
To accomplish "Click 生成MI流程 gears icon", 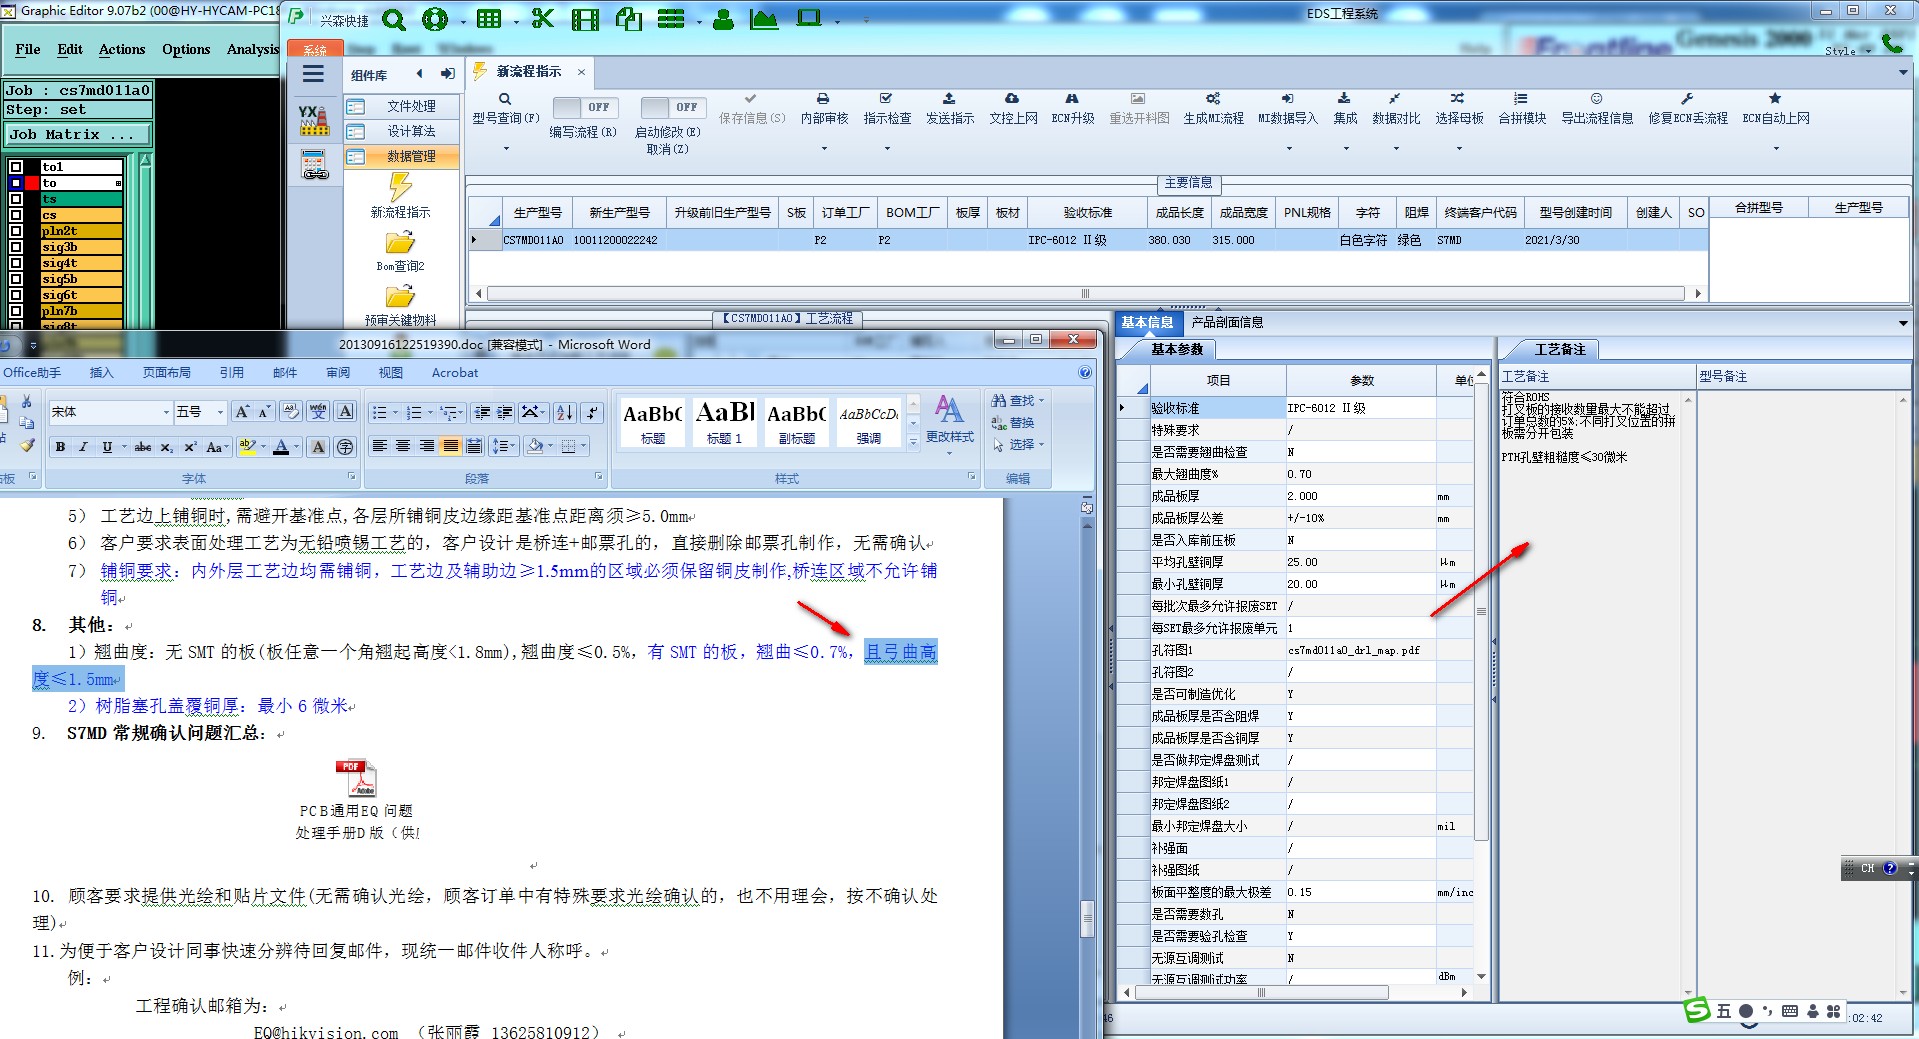I will 1213,99.
